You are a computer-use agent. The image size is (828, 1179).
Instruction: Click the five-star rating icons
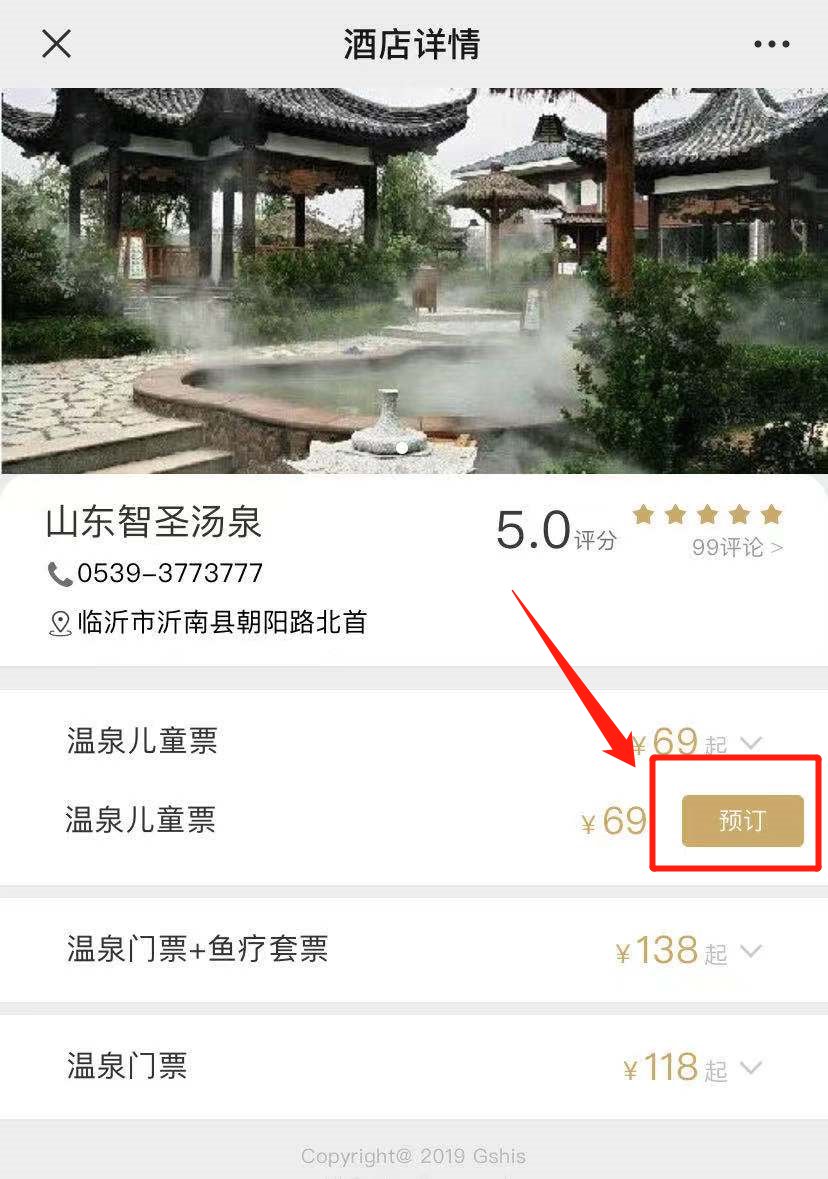(x=708, y=514)
